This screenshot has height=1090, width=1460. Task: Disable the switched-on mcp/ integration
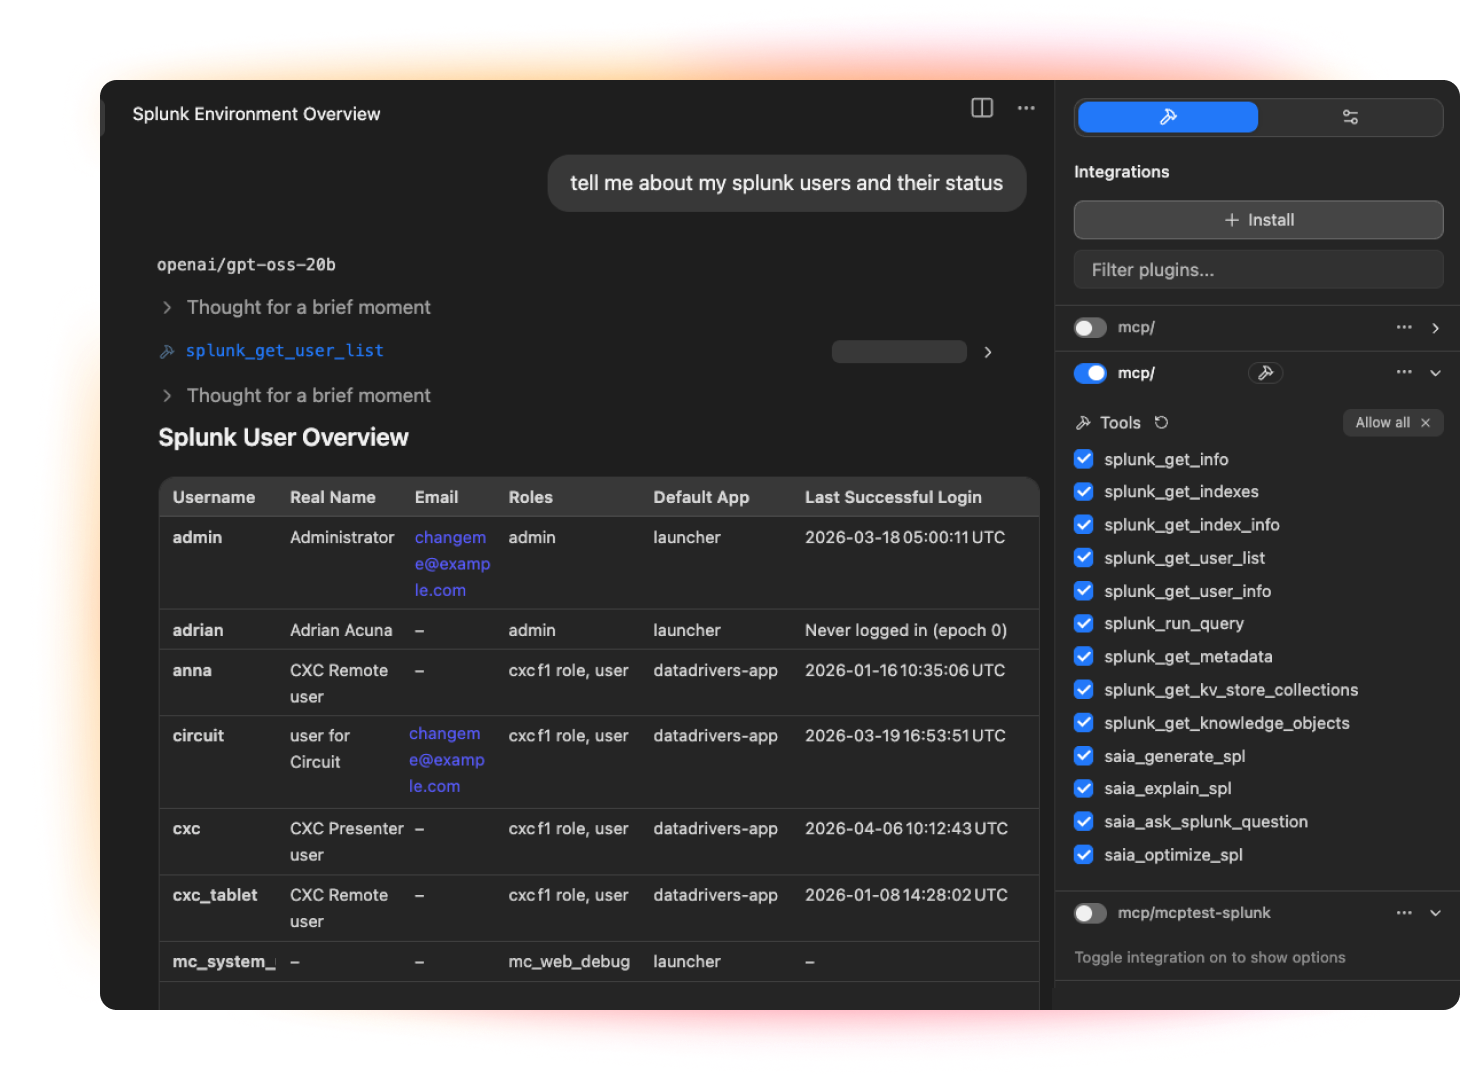1090,373
